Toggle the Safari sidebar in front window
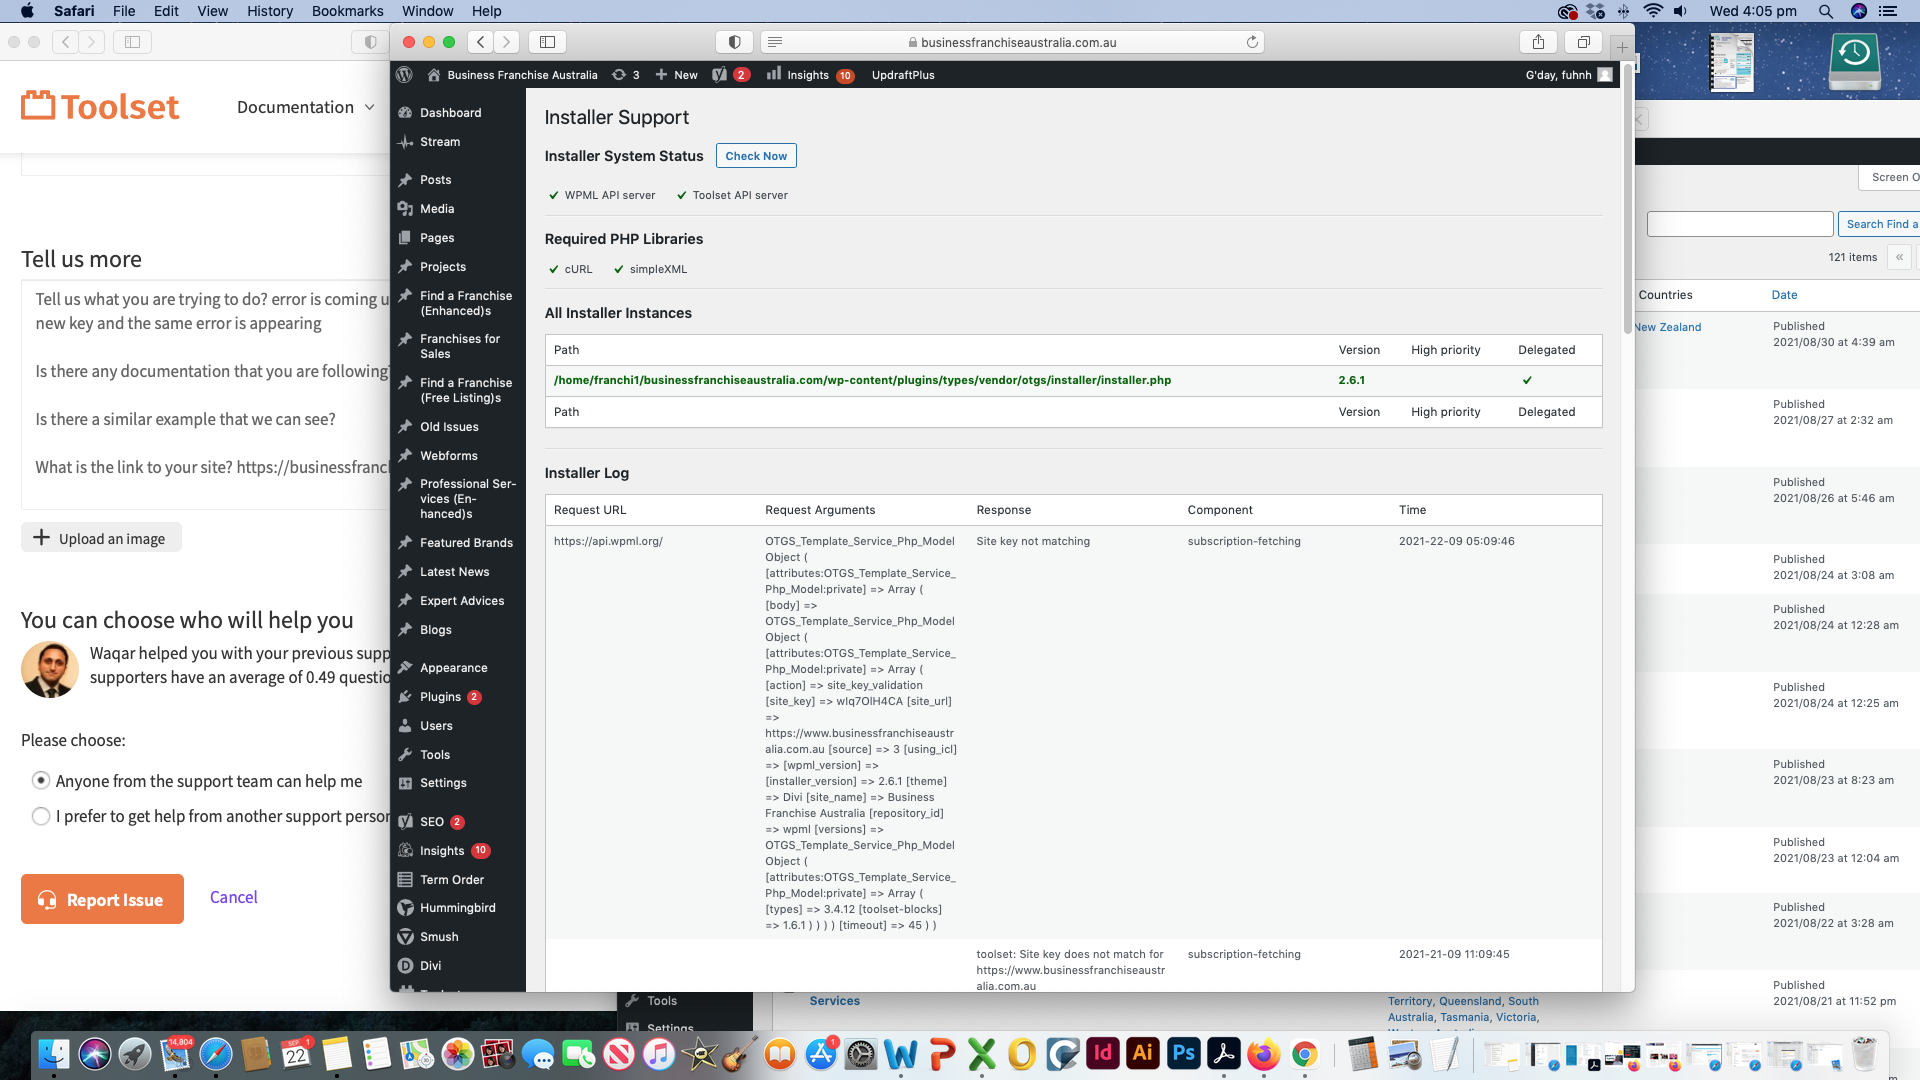1920x1080 pixels. [x=547, y=42]
